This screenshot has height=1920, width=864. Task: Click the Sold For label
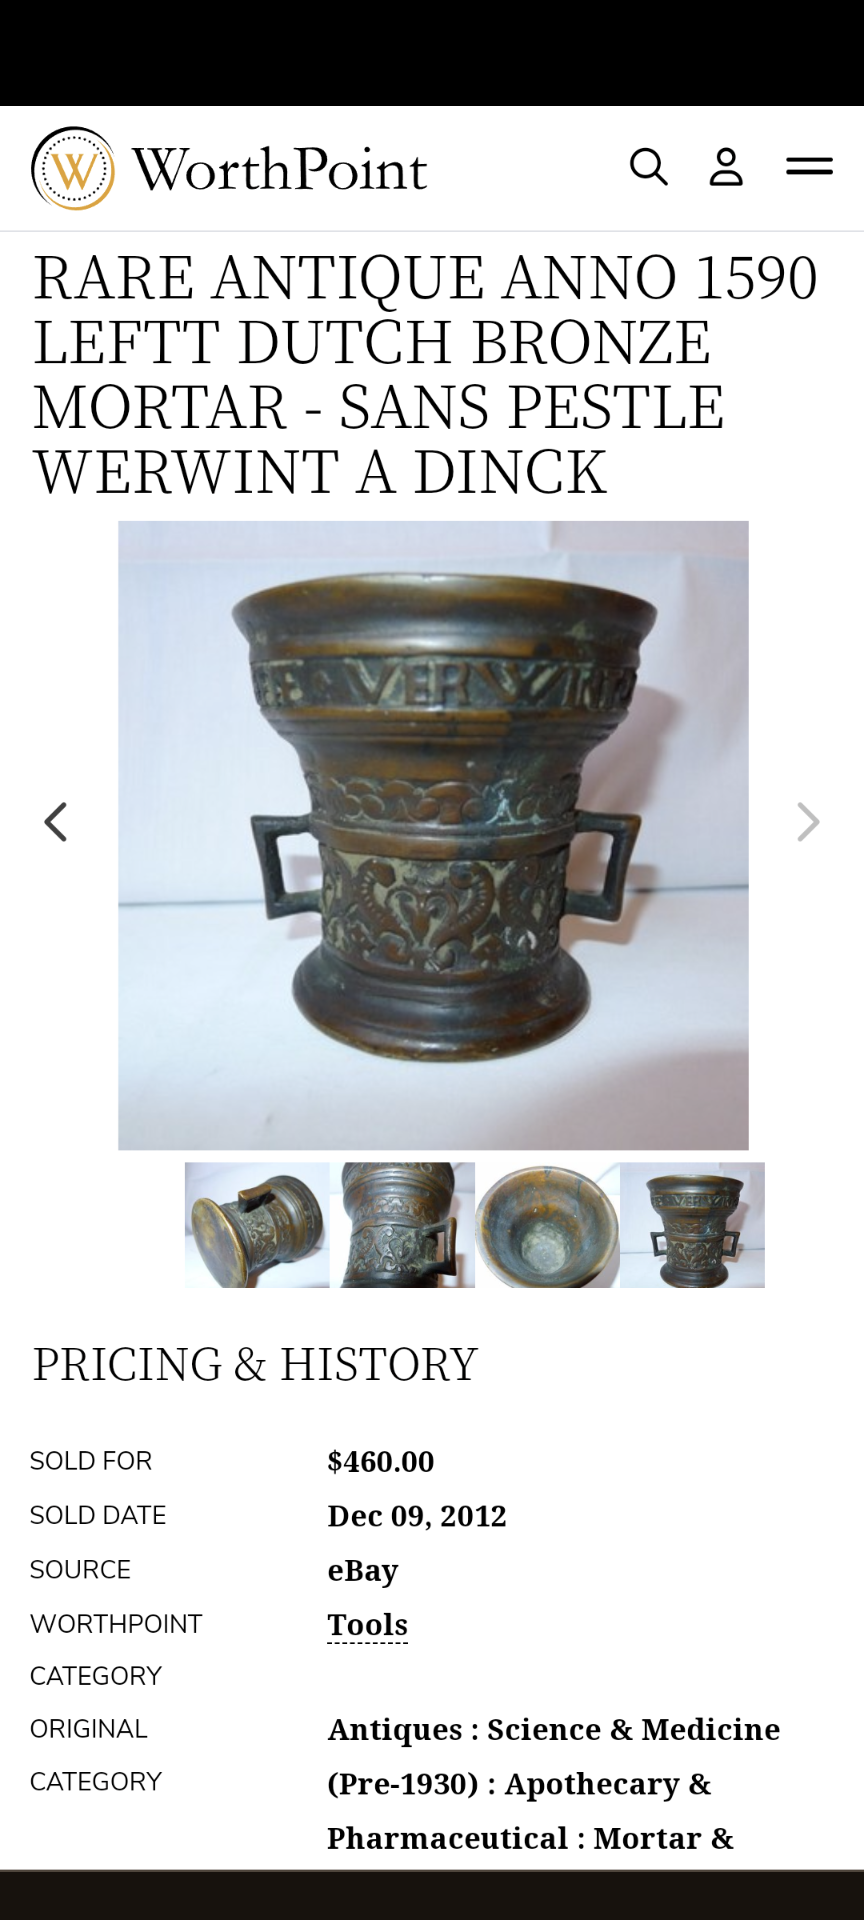point(91,1461)
